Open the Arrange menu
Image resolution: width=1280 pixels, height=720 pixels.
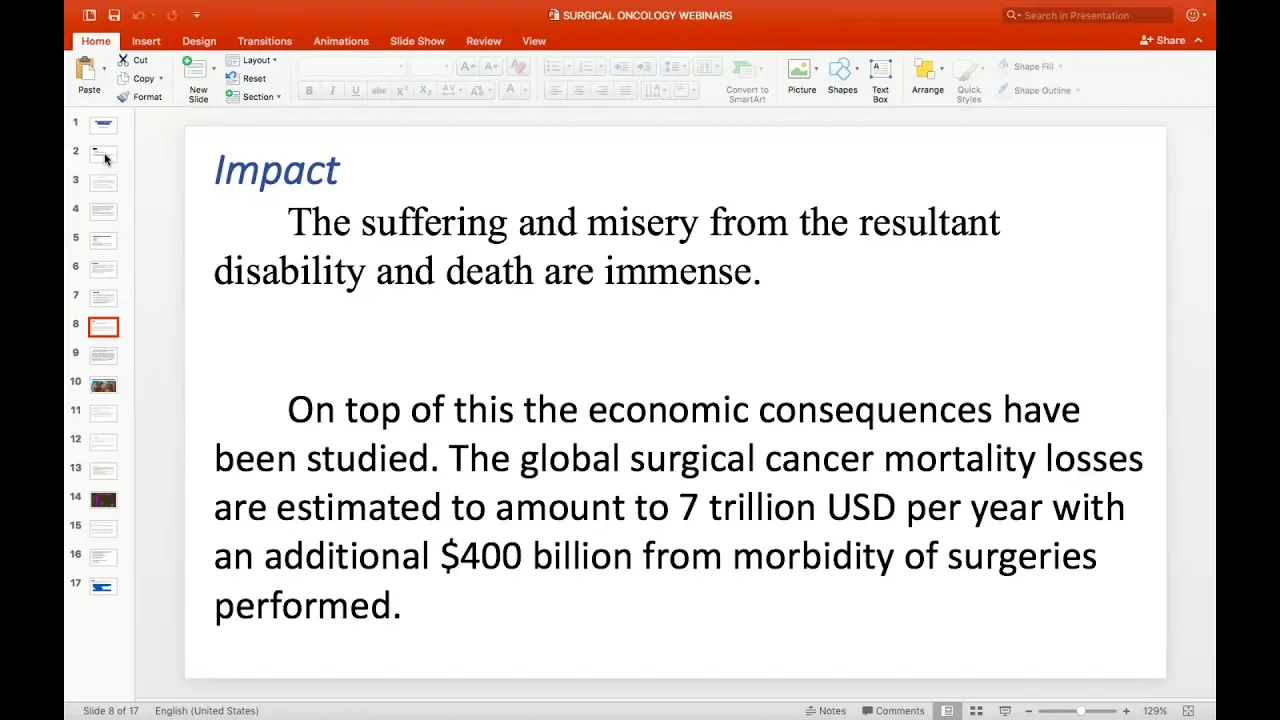pyautogui.click(x=927, y=78)
